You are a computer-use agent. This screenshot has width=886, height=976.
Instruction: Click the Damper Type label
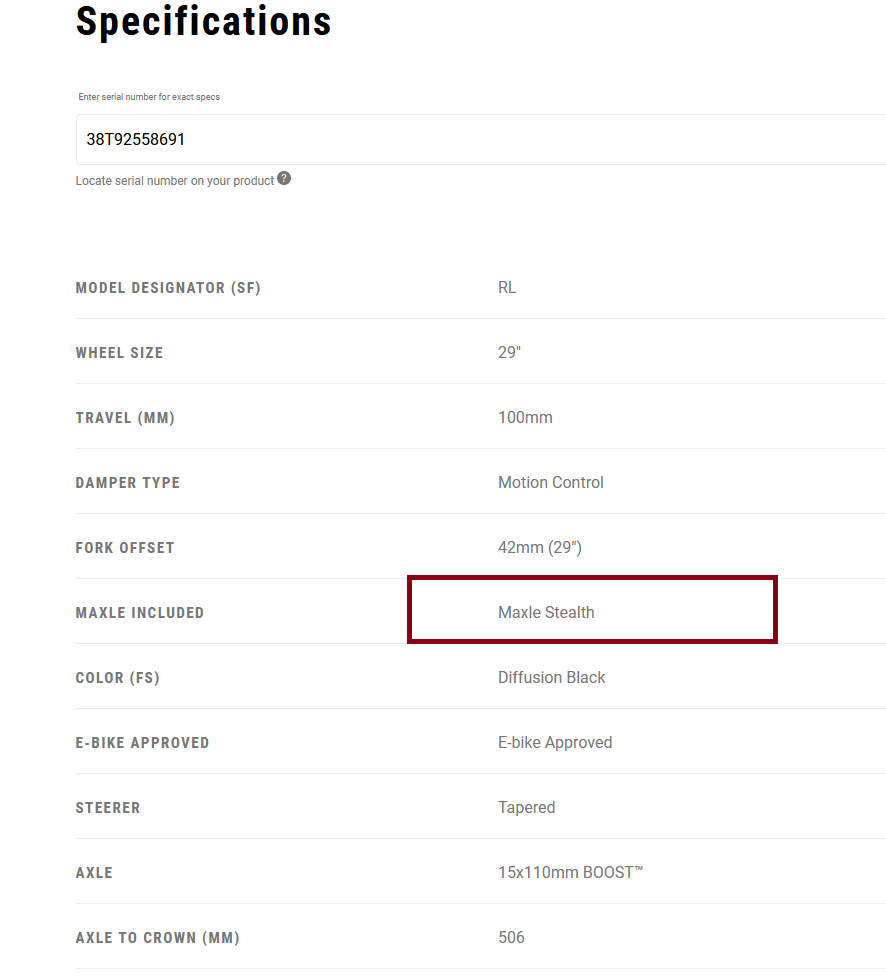coord(128,483)
